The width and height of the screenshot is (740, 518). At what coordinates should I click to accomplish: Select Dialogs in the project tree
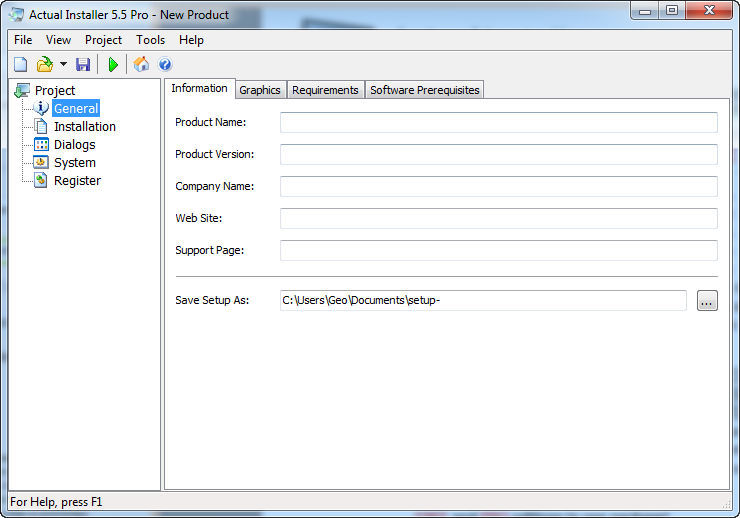pos(75,144)
